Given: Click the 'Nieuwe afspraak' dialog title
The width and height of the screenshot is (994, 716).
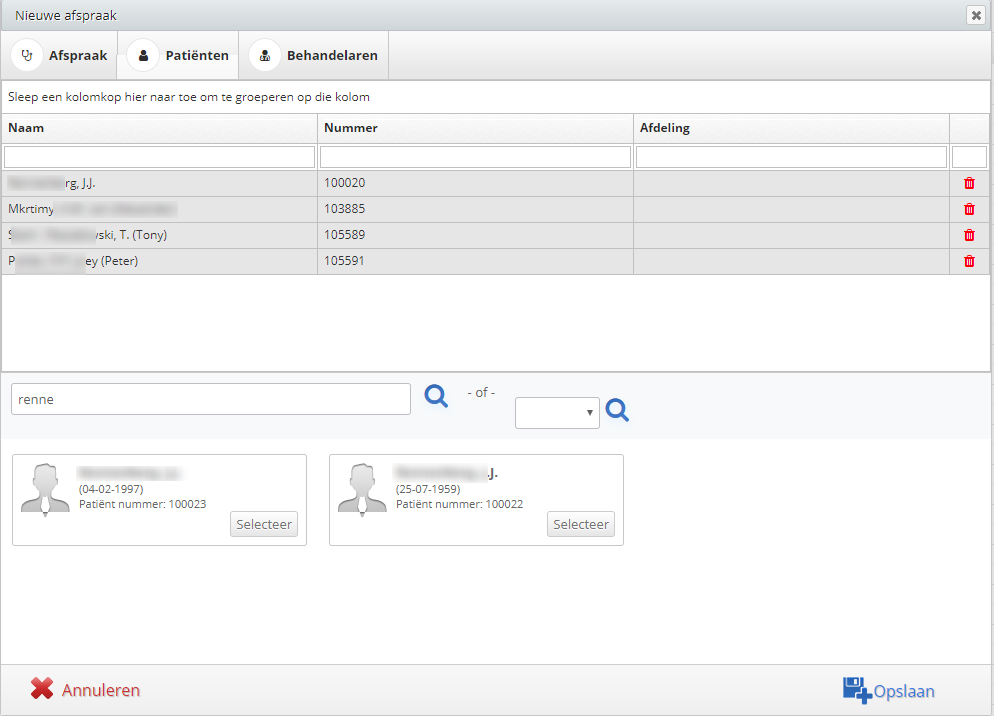Looking at the screenshot, I should pyautogui.click(x=66, y=15).
